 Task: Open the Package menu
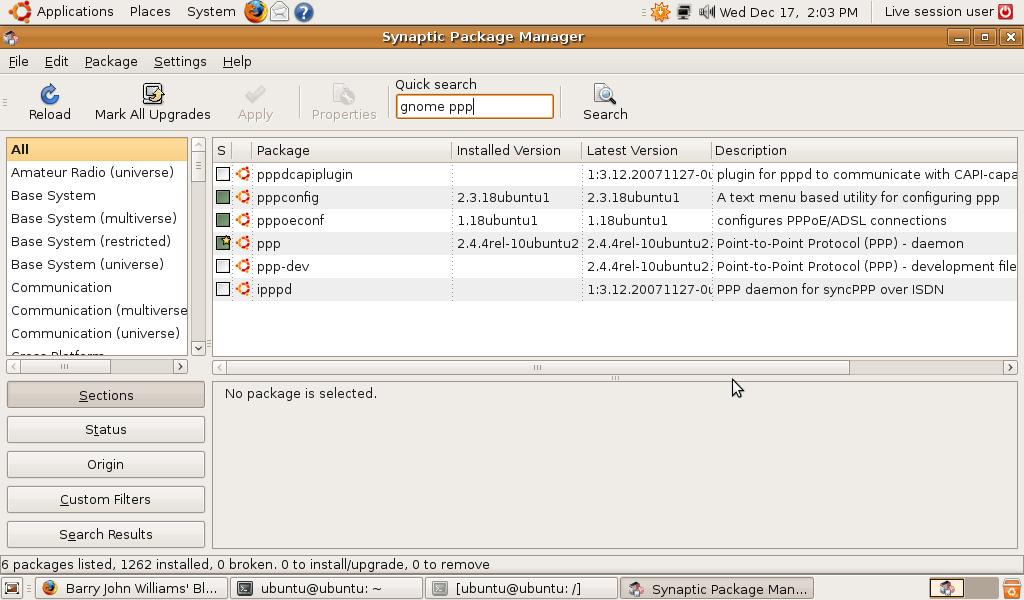111,61
